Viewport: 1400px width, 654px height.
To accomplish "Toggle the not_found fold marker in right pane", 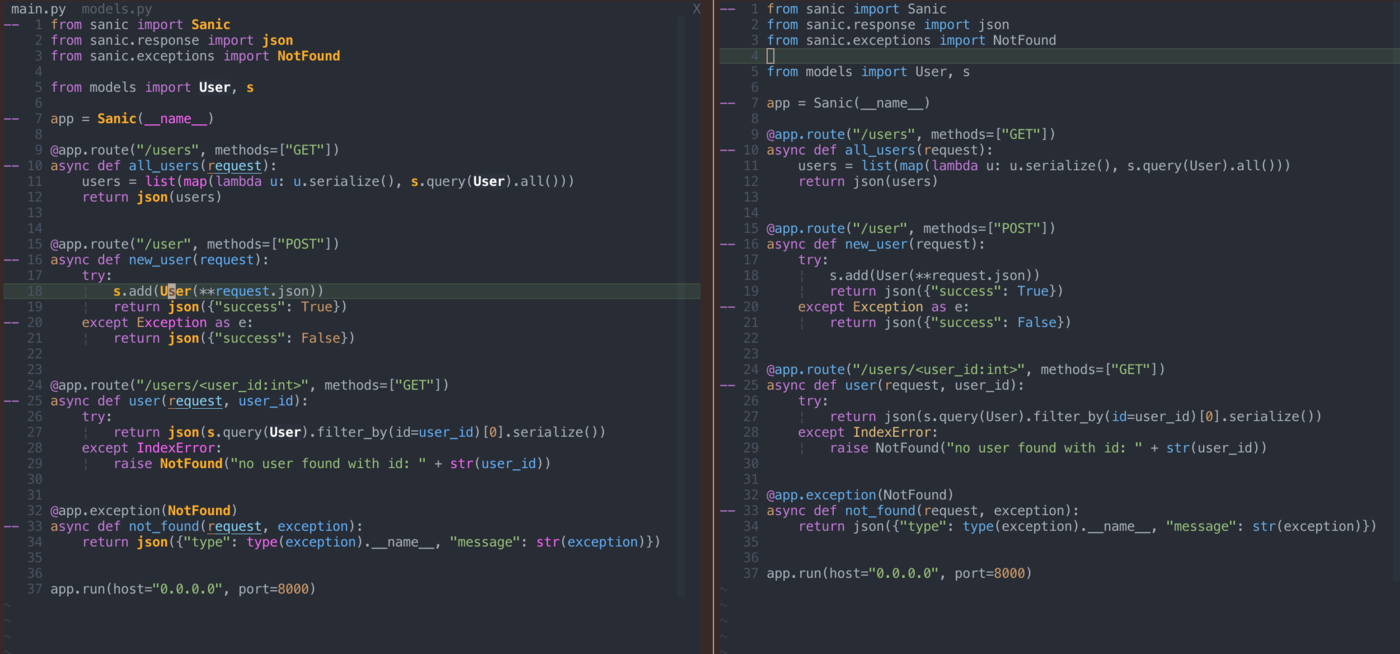I will point(727,511).
